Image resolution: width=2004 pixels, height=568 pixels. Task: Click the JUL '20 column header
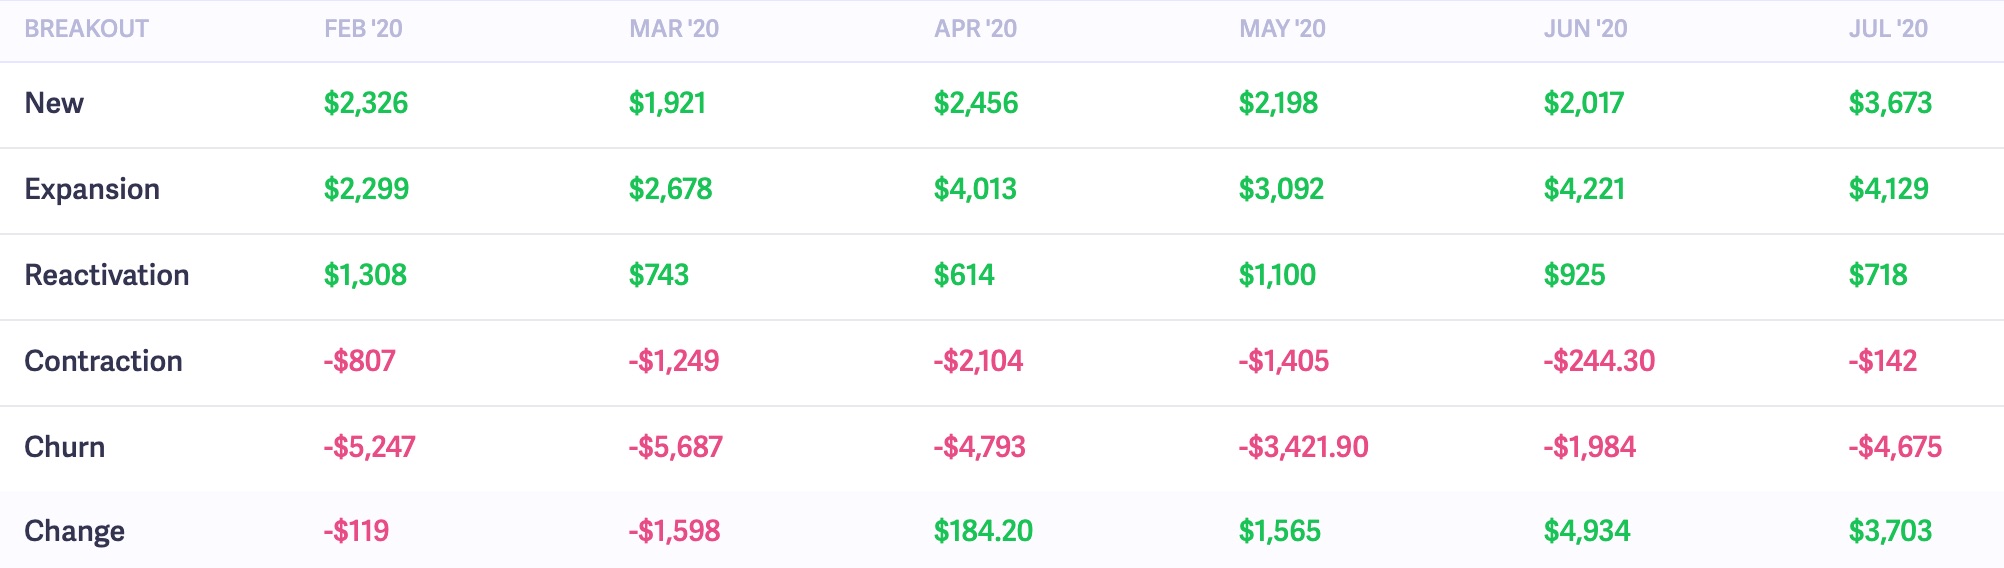[x=1888, y=29]
